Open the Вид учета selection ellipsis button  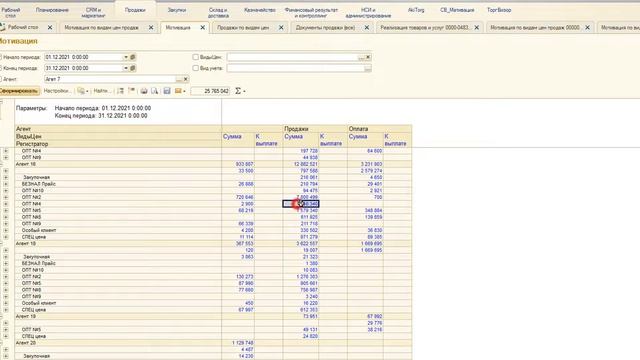pos(368,68)
